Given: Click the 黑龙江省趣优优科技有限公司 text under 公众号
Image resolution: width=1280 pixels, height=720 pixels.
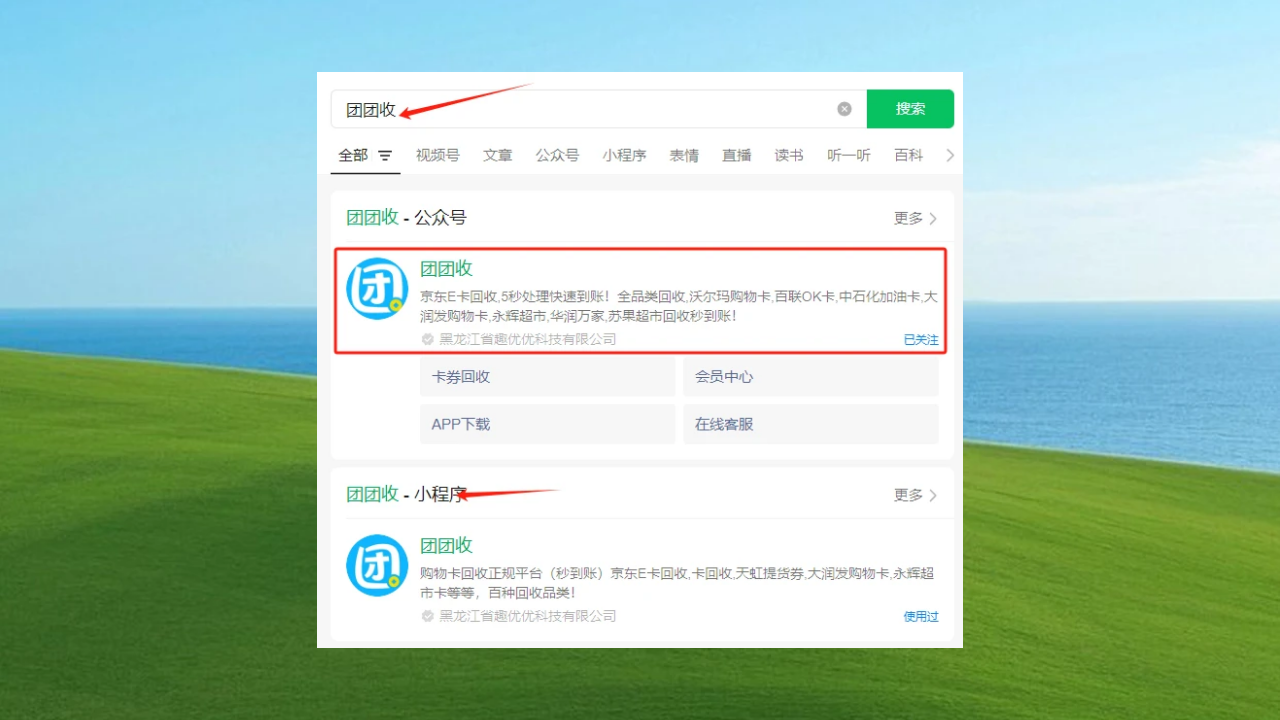Looking at the screenshot, I should (528, 340).
